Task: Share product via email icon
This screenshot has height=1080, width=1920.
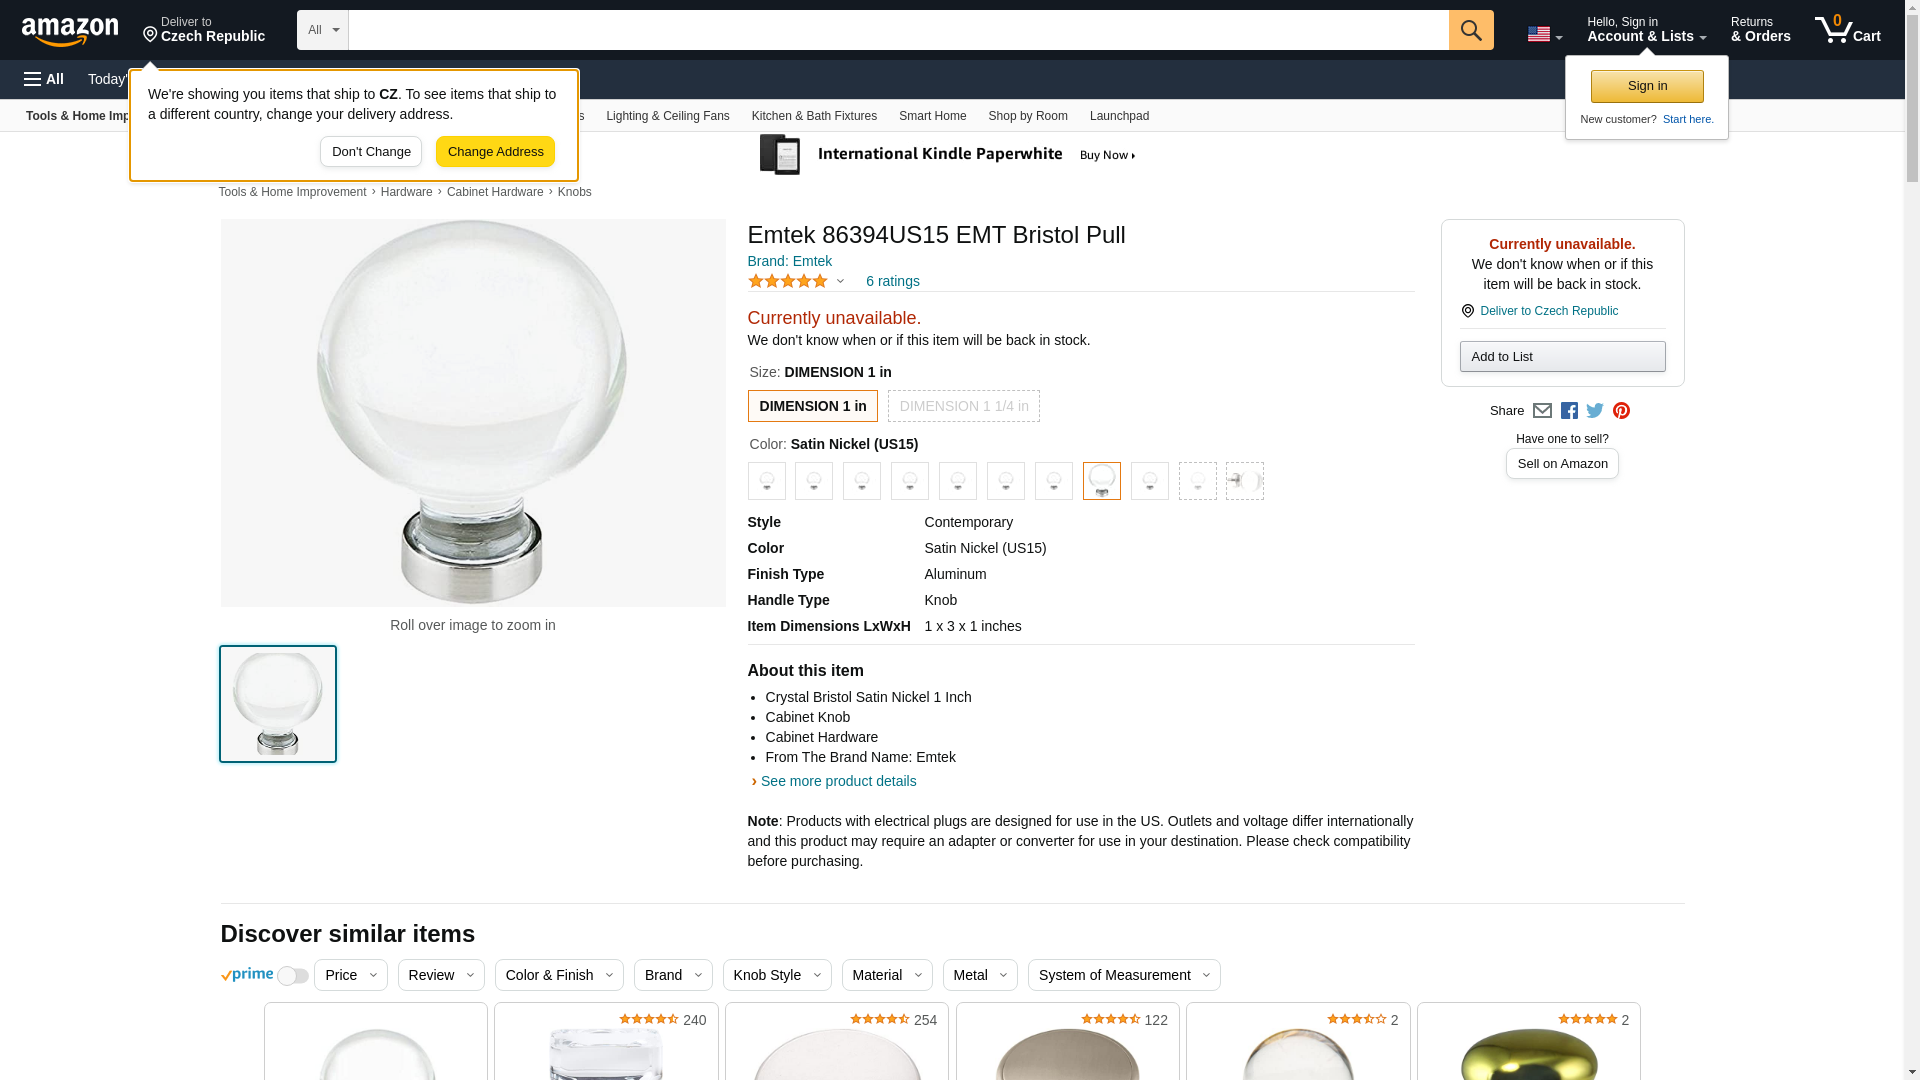Action: click(x=1542, y=411)
